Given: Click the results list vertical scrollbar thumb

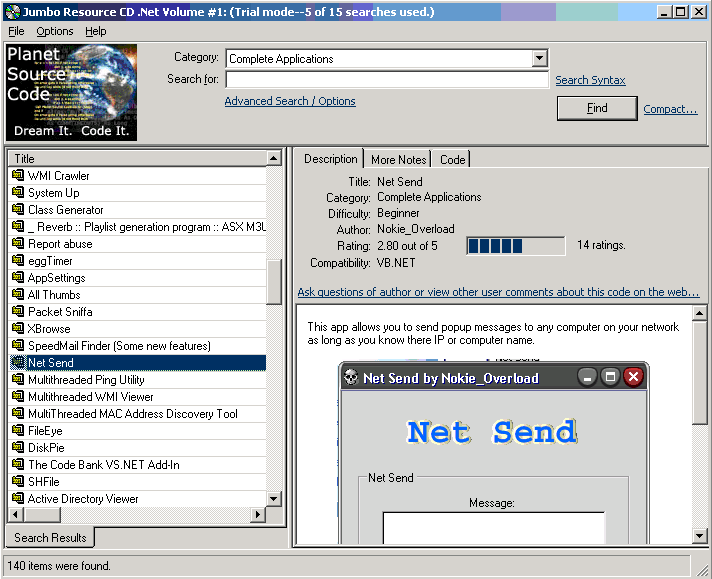Looking at the screenshot, I should [x=273, y=282].
